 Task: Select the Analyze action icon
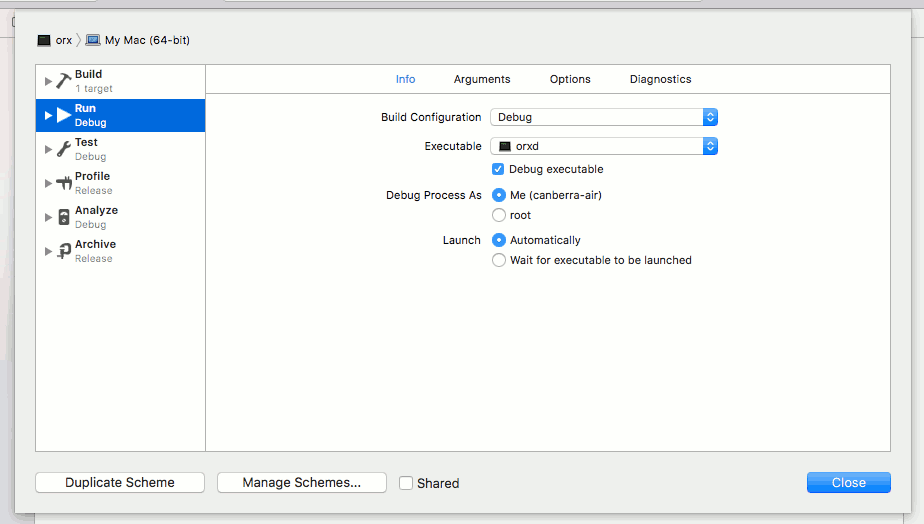(x=64, y=217)
